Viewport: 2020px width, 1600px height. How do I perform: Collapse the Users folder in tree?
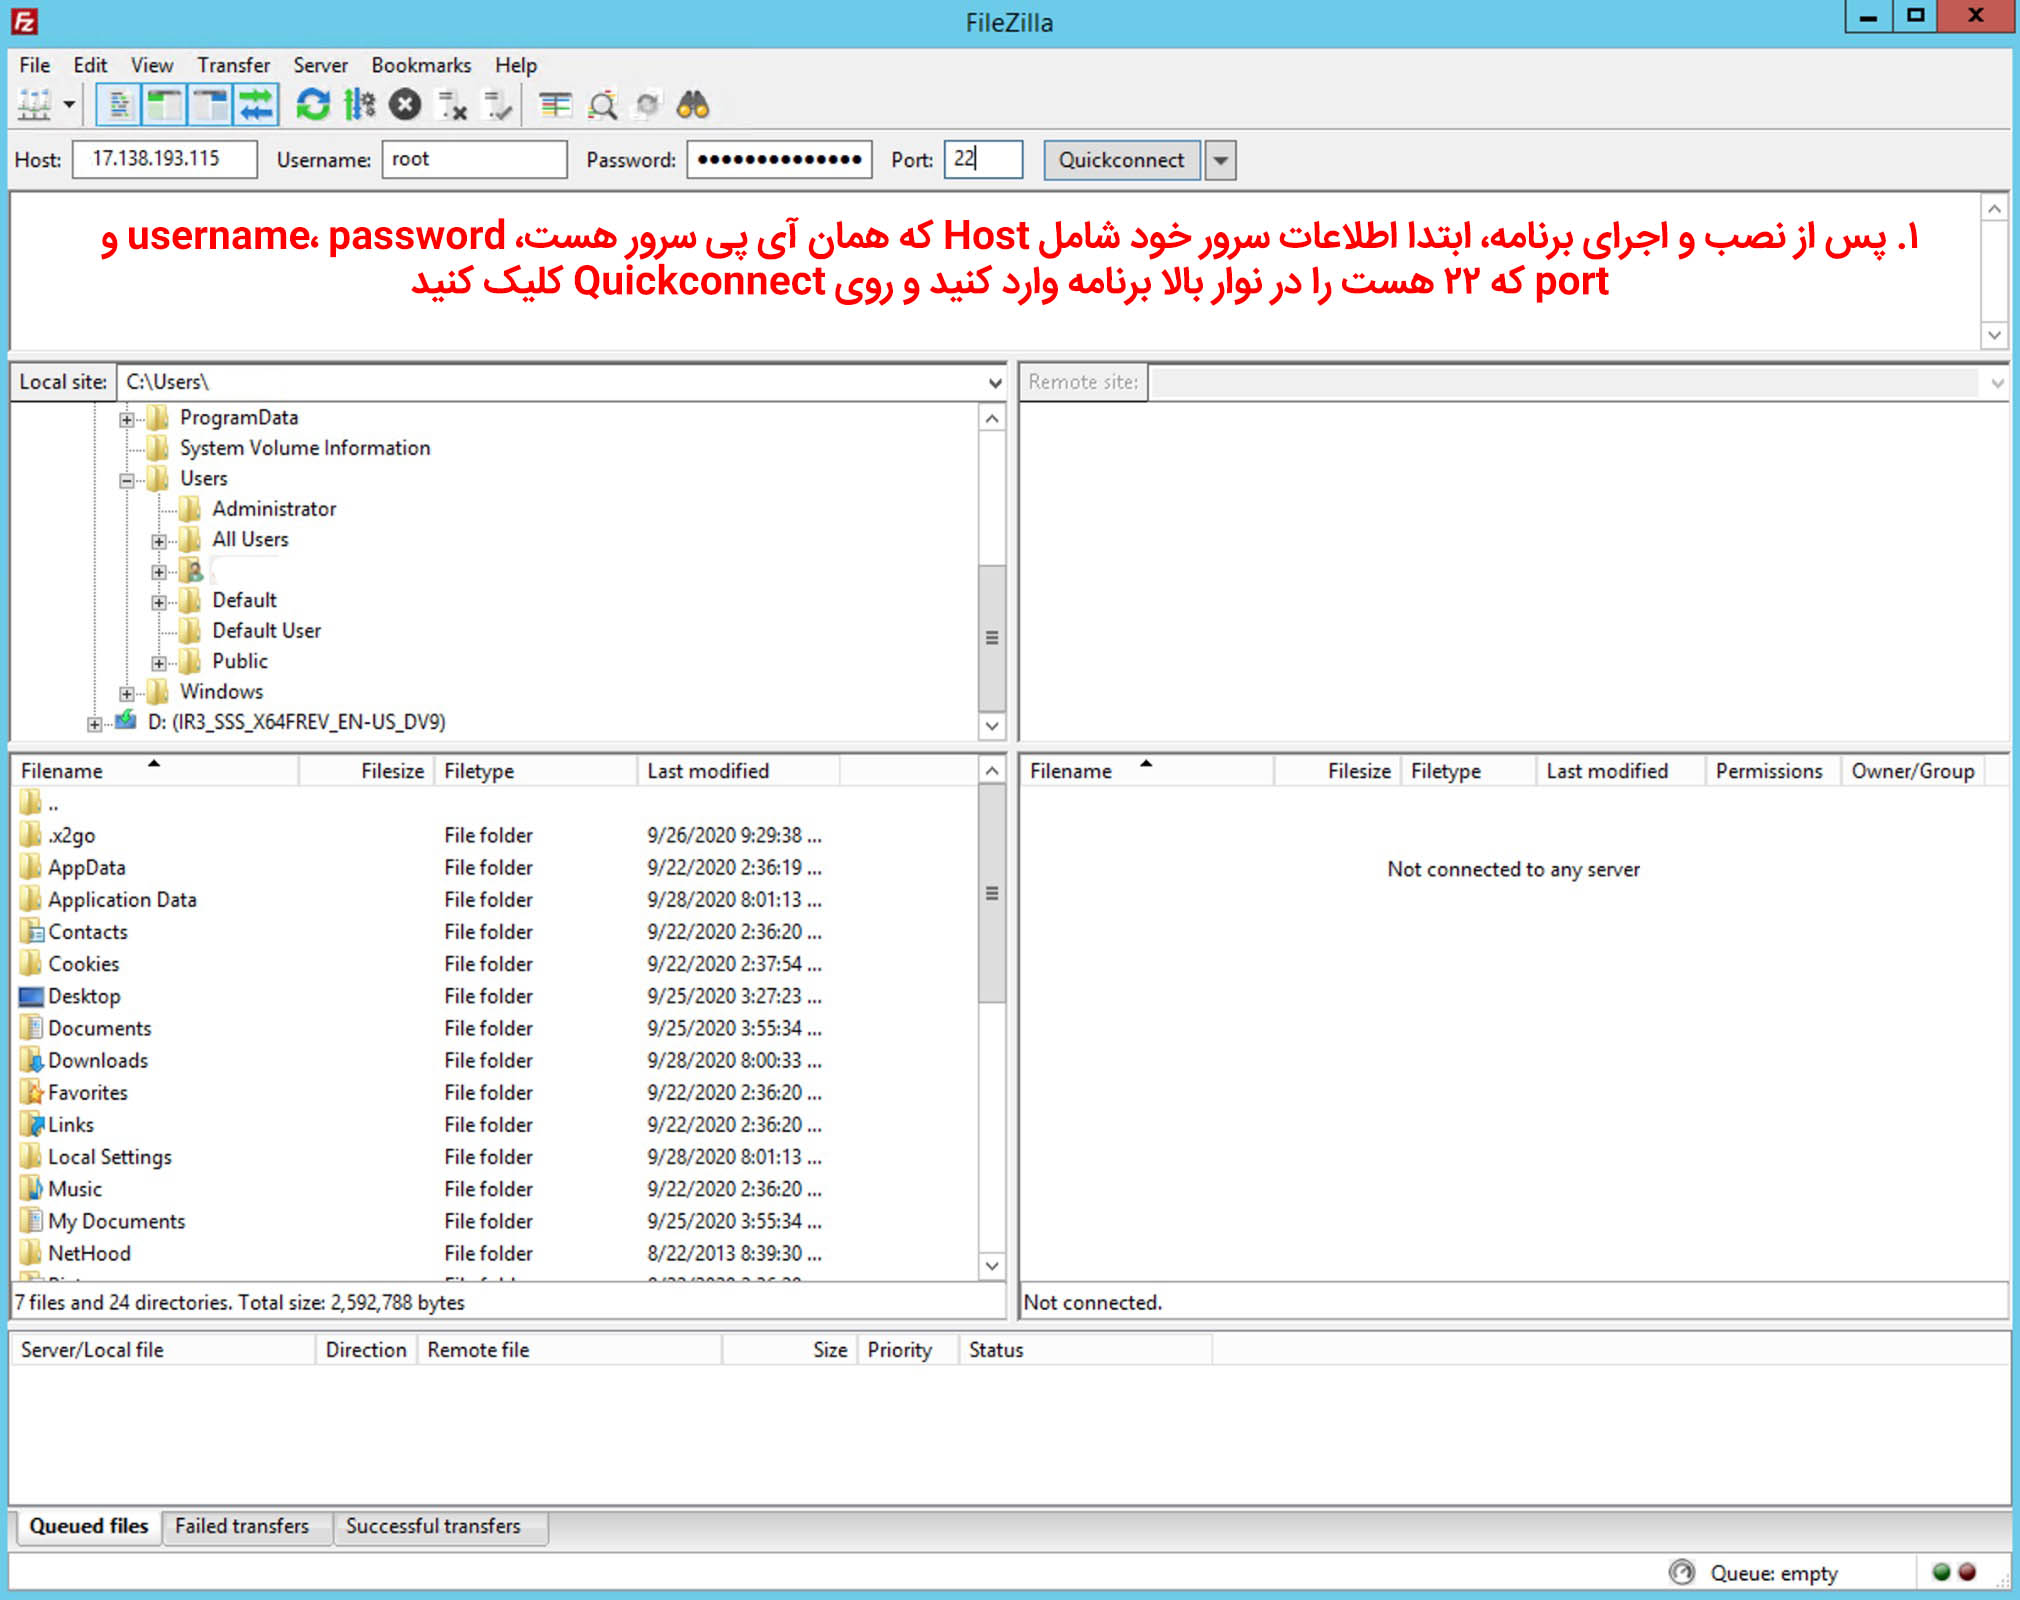point(127,480)
